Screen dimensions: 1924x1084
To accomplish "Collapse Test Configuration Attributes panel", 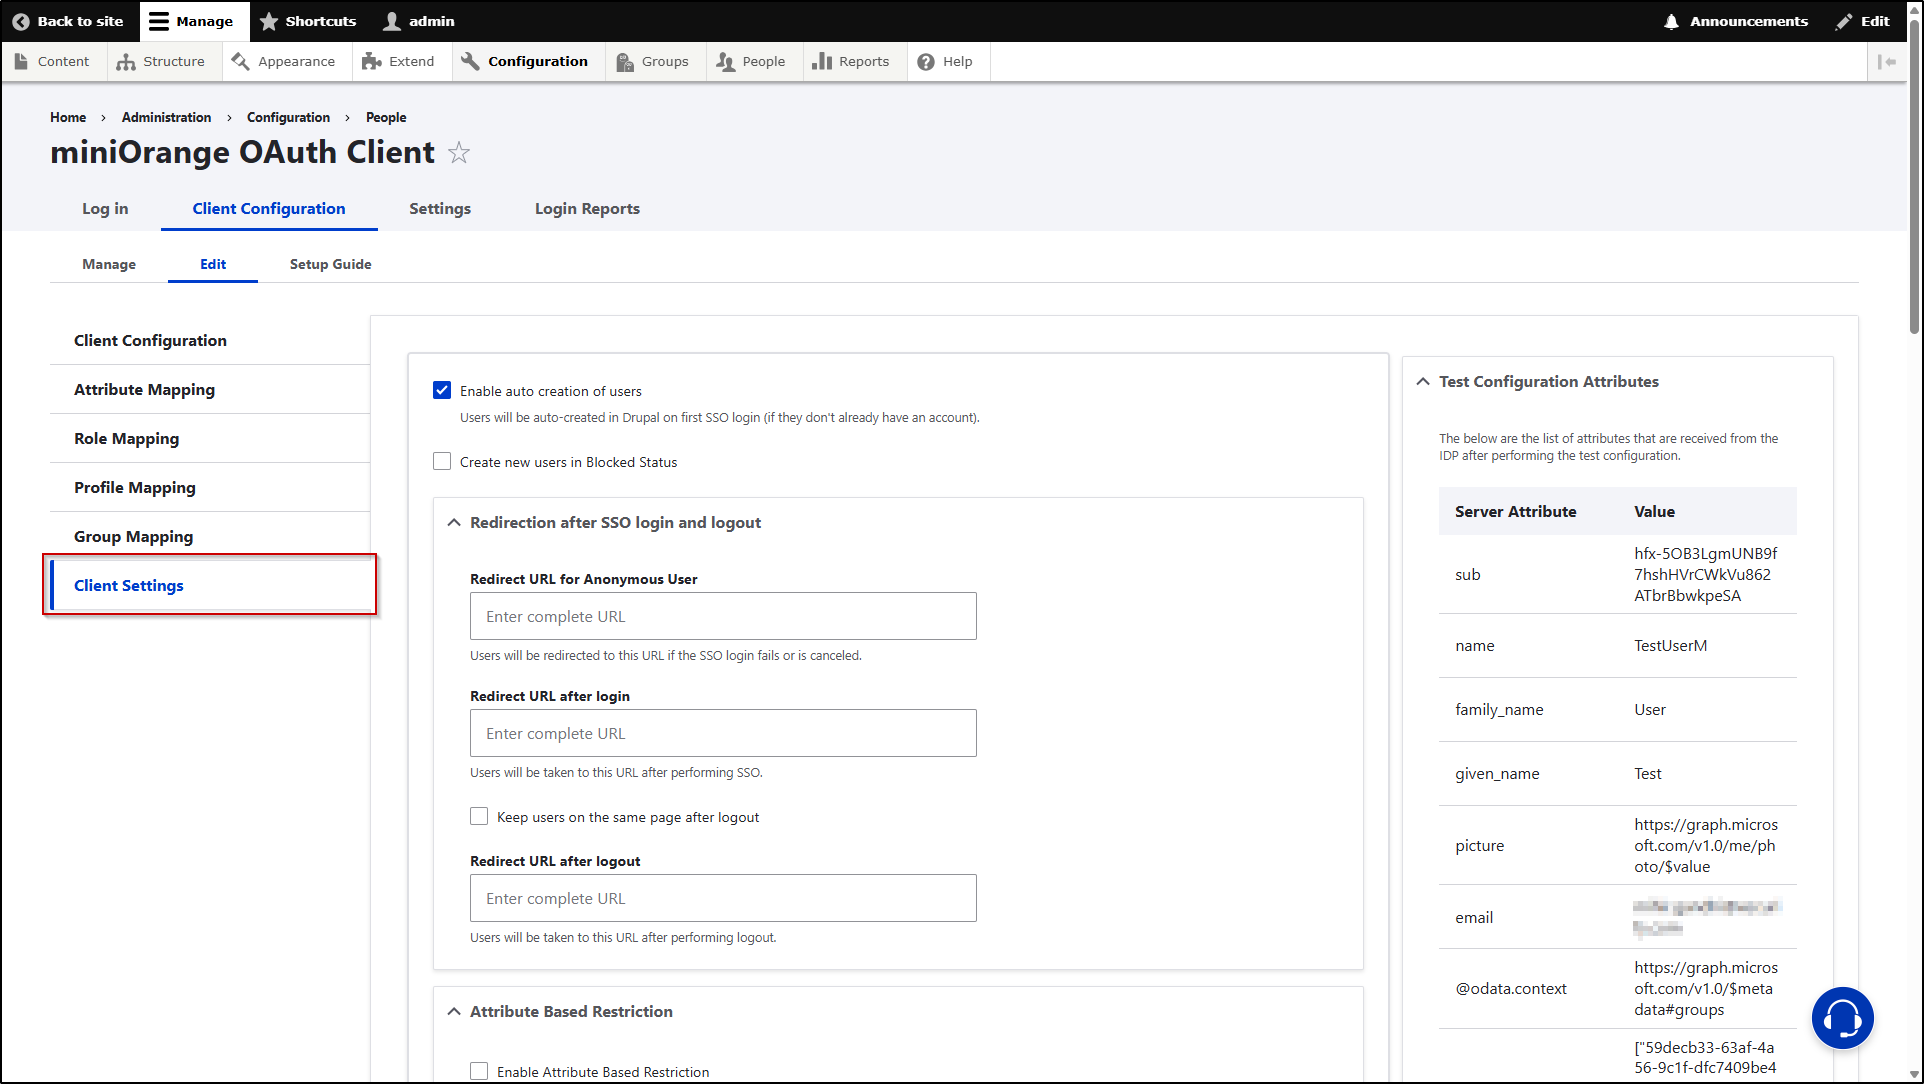I will coord(1423,381).
